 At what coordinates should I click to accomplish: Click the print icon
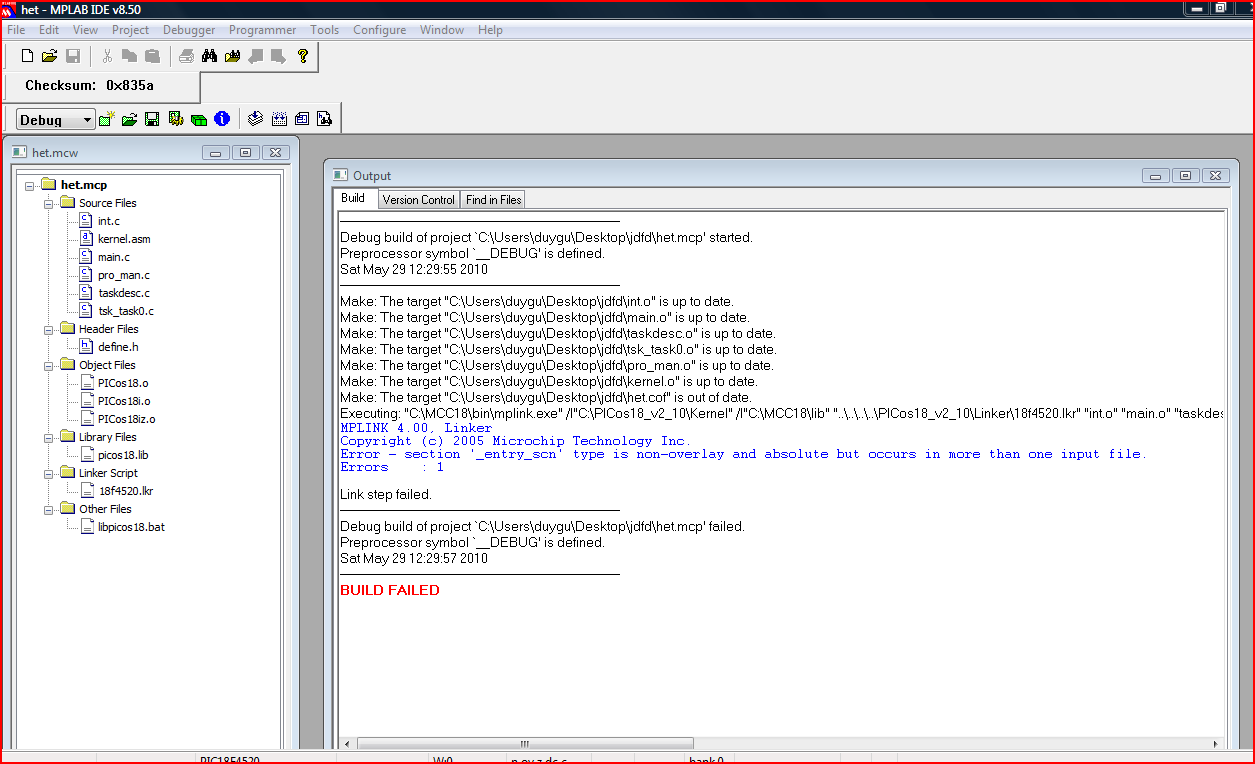coord(186,56)
